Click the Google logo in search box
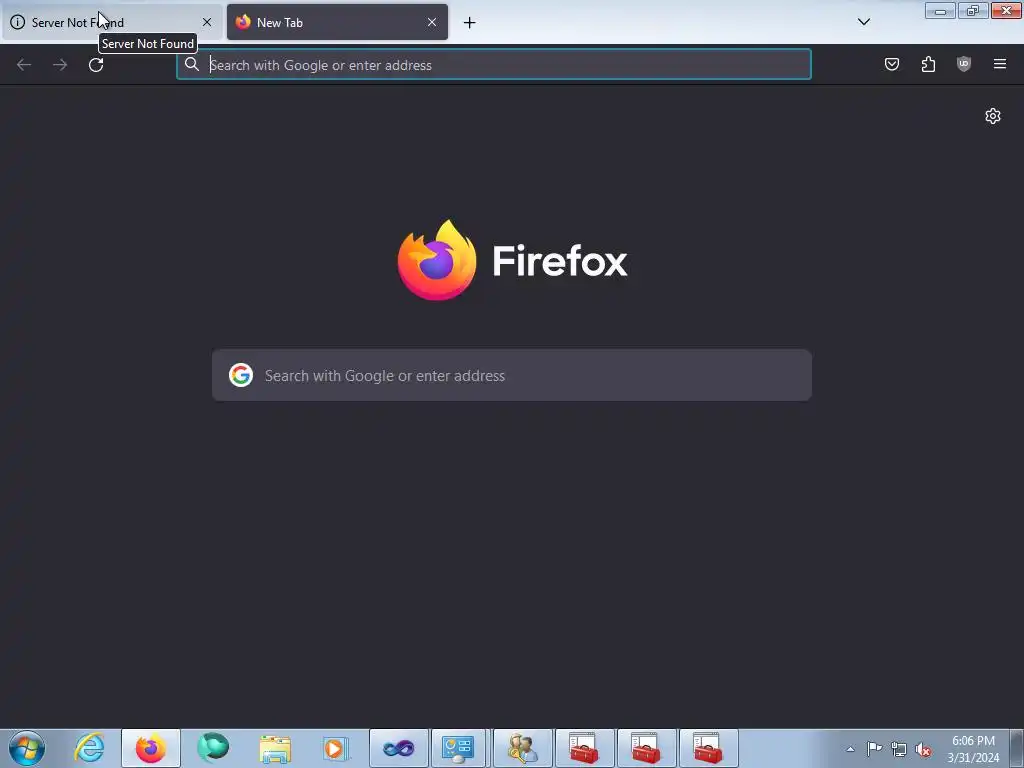Viewport: 1024px width, 768px height. click(241, 375)
